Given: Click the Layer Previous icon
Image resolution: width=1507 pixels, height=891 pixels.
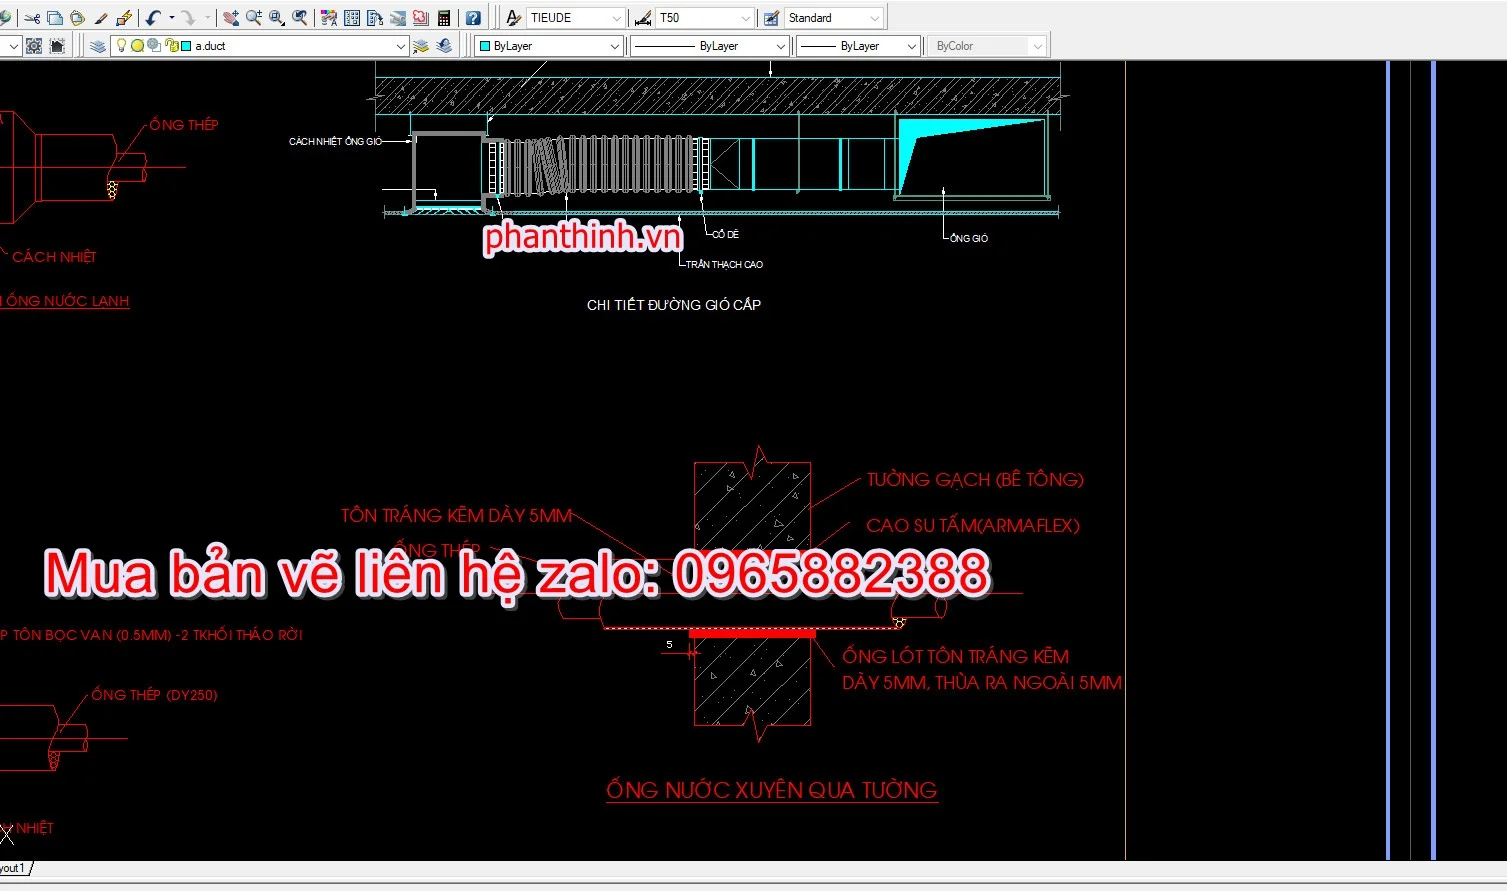Looking at the screenshot, I should [444, 46].
